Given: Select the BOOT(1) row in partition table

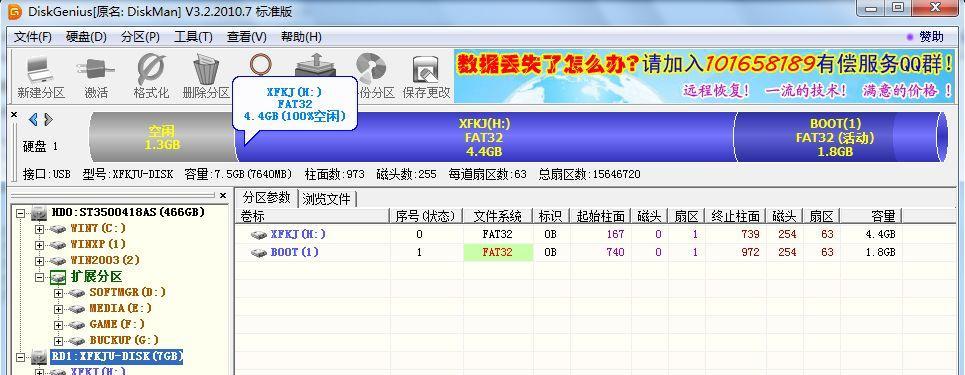Looking at the screenshot, I should pyautogui.click(x=567, y=252).
